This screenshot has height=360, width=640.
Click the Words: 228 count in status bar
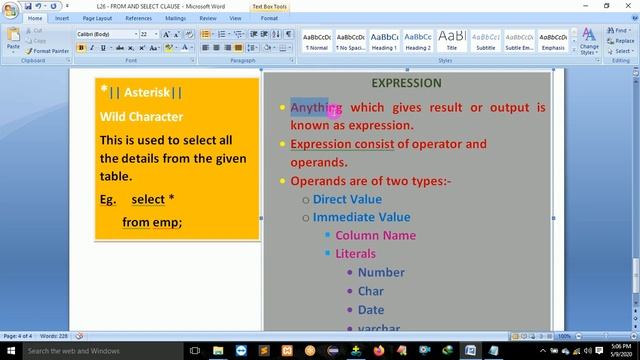click(54, 336)
